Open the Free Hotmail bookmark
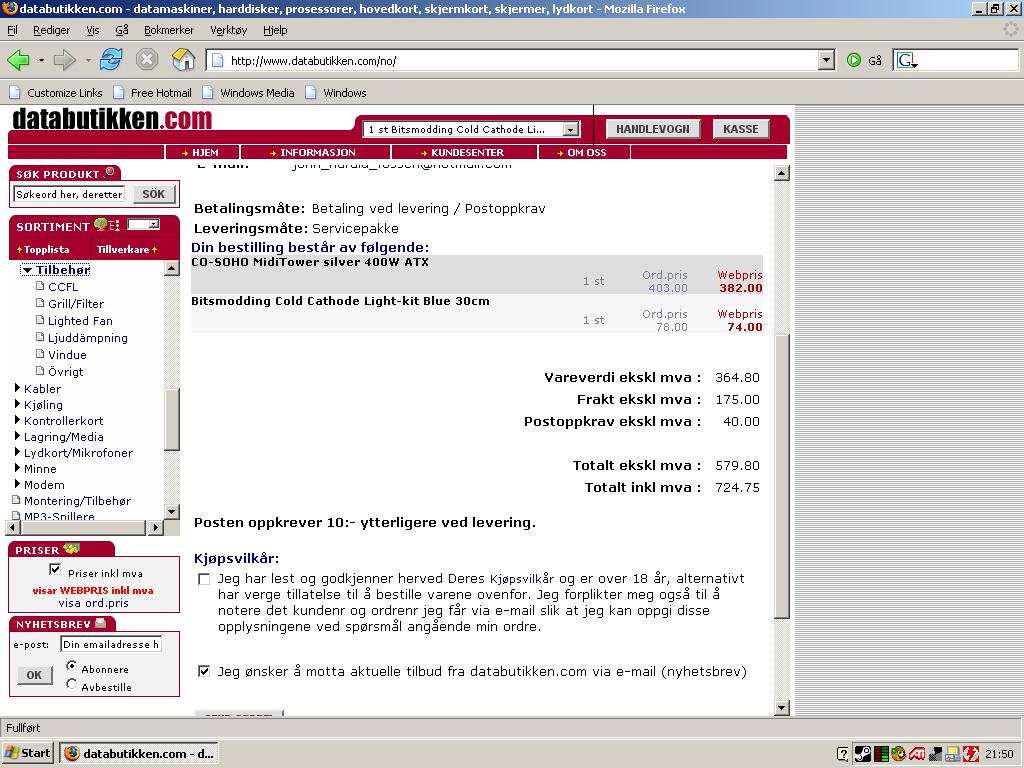 pyautogui.click(x=152, y=93)
